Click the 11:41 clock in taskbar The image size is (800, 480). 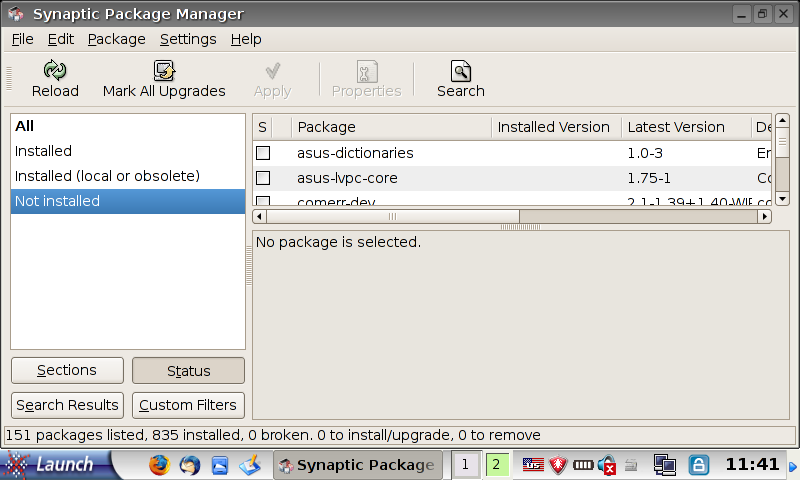pos(752,464)
